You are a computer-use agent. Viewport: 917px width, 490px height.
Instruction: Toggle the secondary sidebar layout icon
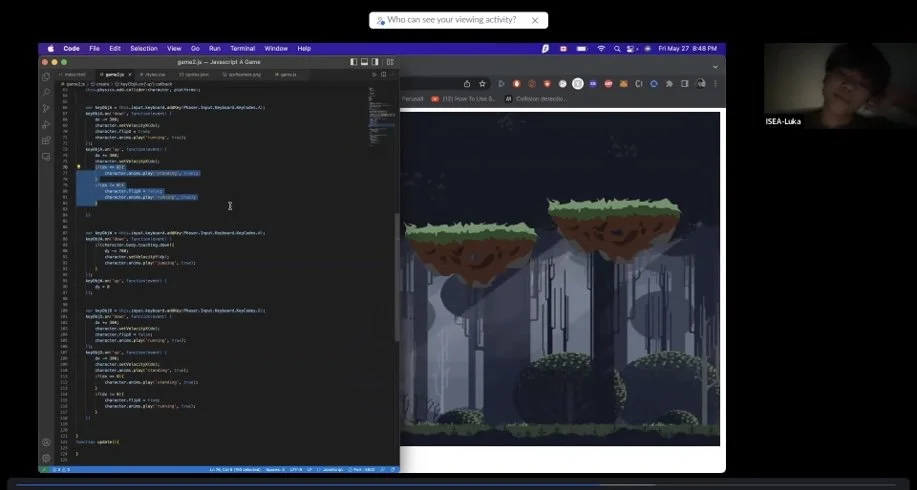click(375, 61)
